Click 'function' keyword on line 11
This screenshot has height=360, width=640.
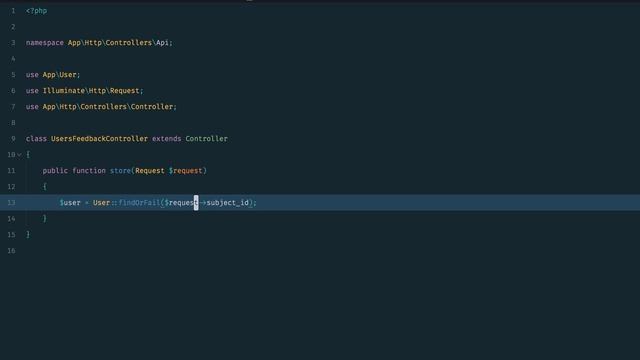(89, 171)
